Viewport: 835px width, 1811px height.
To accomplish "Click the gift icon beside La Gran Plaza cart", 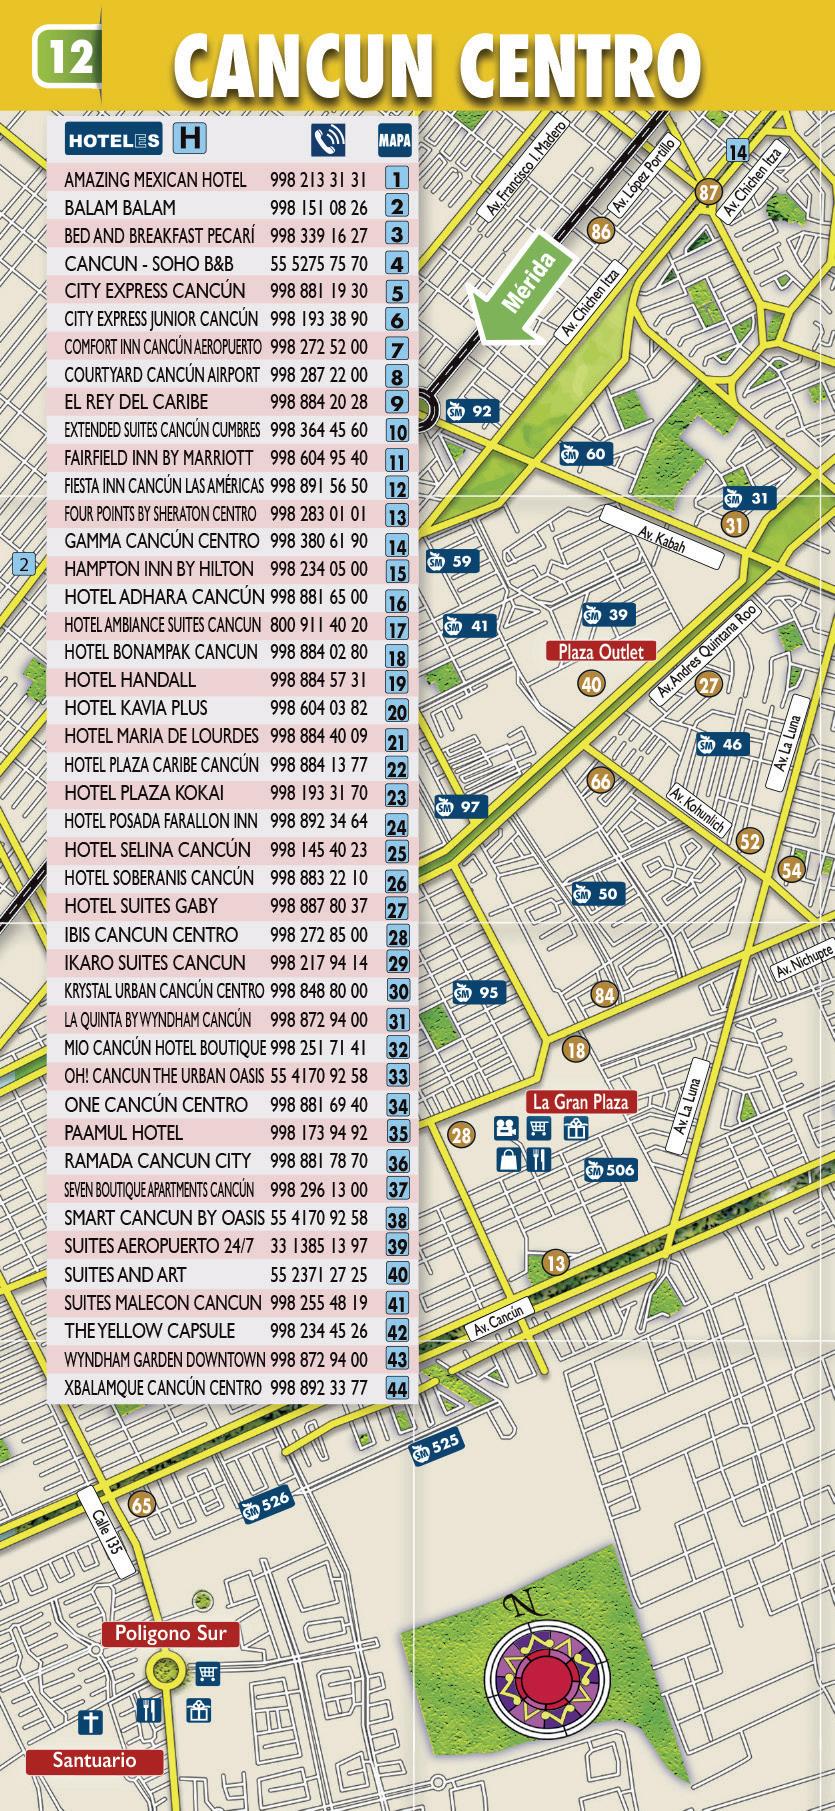I will click(x=576, y=1129).
